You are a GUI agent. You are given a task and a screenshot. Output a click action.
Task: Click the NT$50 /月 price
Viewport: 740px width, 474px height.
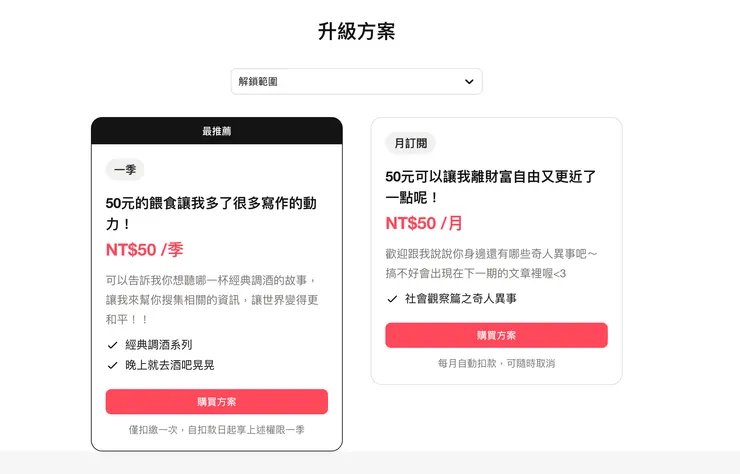424,223
